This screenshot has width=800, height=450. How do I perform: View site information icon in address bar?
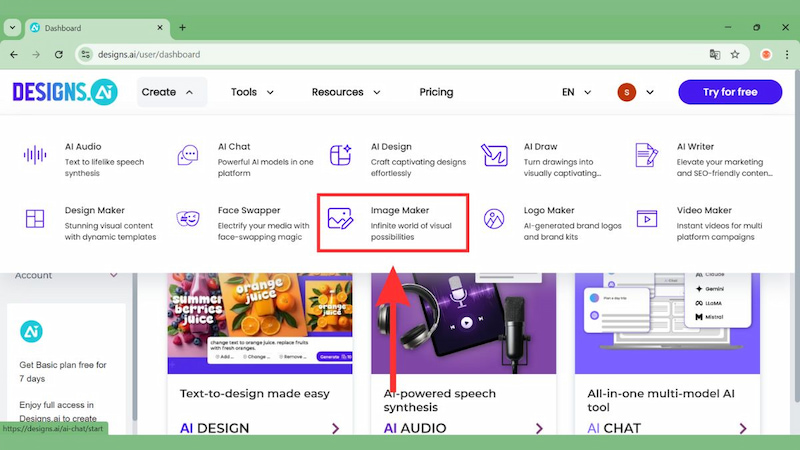click(x=86, y=54)
